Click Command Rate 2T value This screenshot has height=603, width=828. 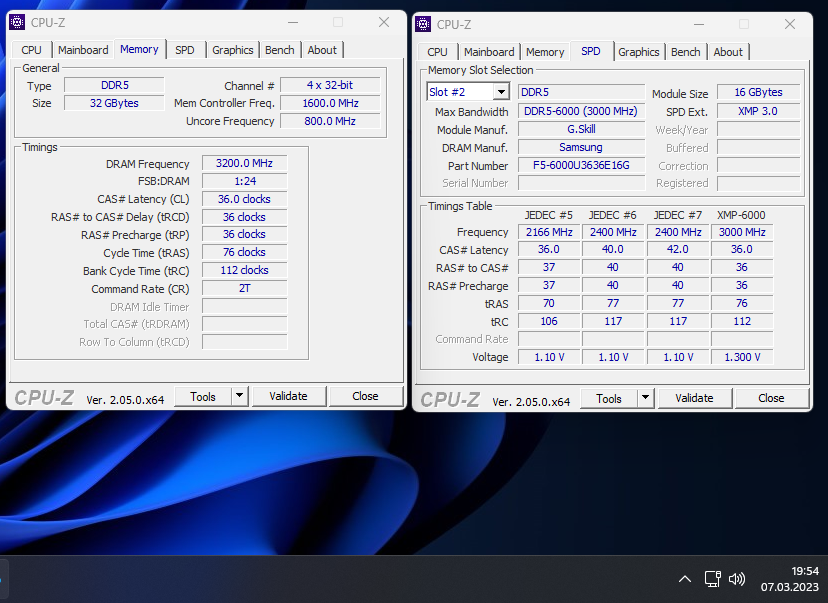point(244,288)
